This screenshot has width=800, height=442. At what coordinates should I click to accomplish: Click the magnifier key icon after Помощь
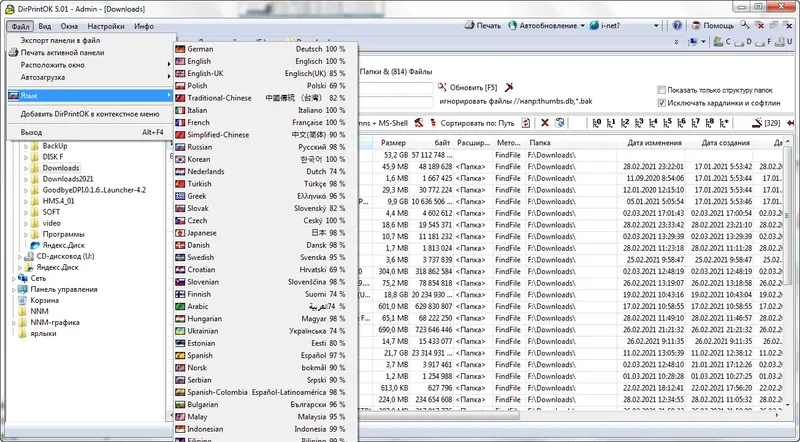click(745, 24)
